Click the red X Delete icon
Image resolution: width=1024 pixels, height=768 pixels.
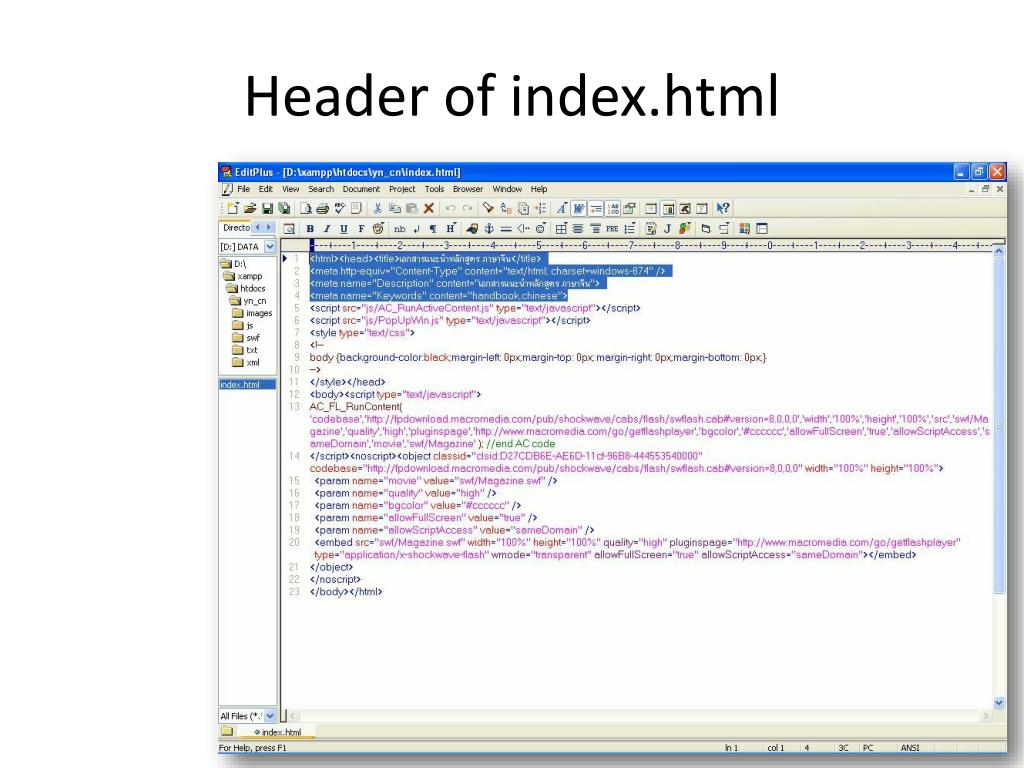click(428, 208)
